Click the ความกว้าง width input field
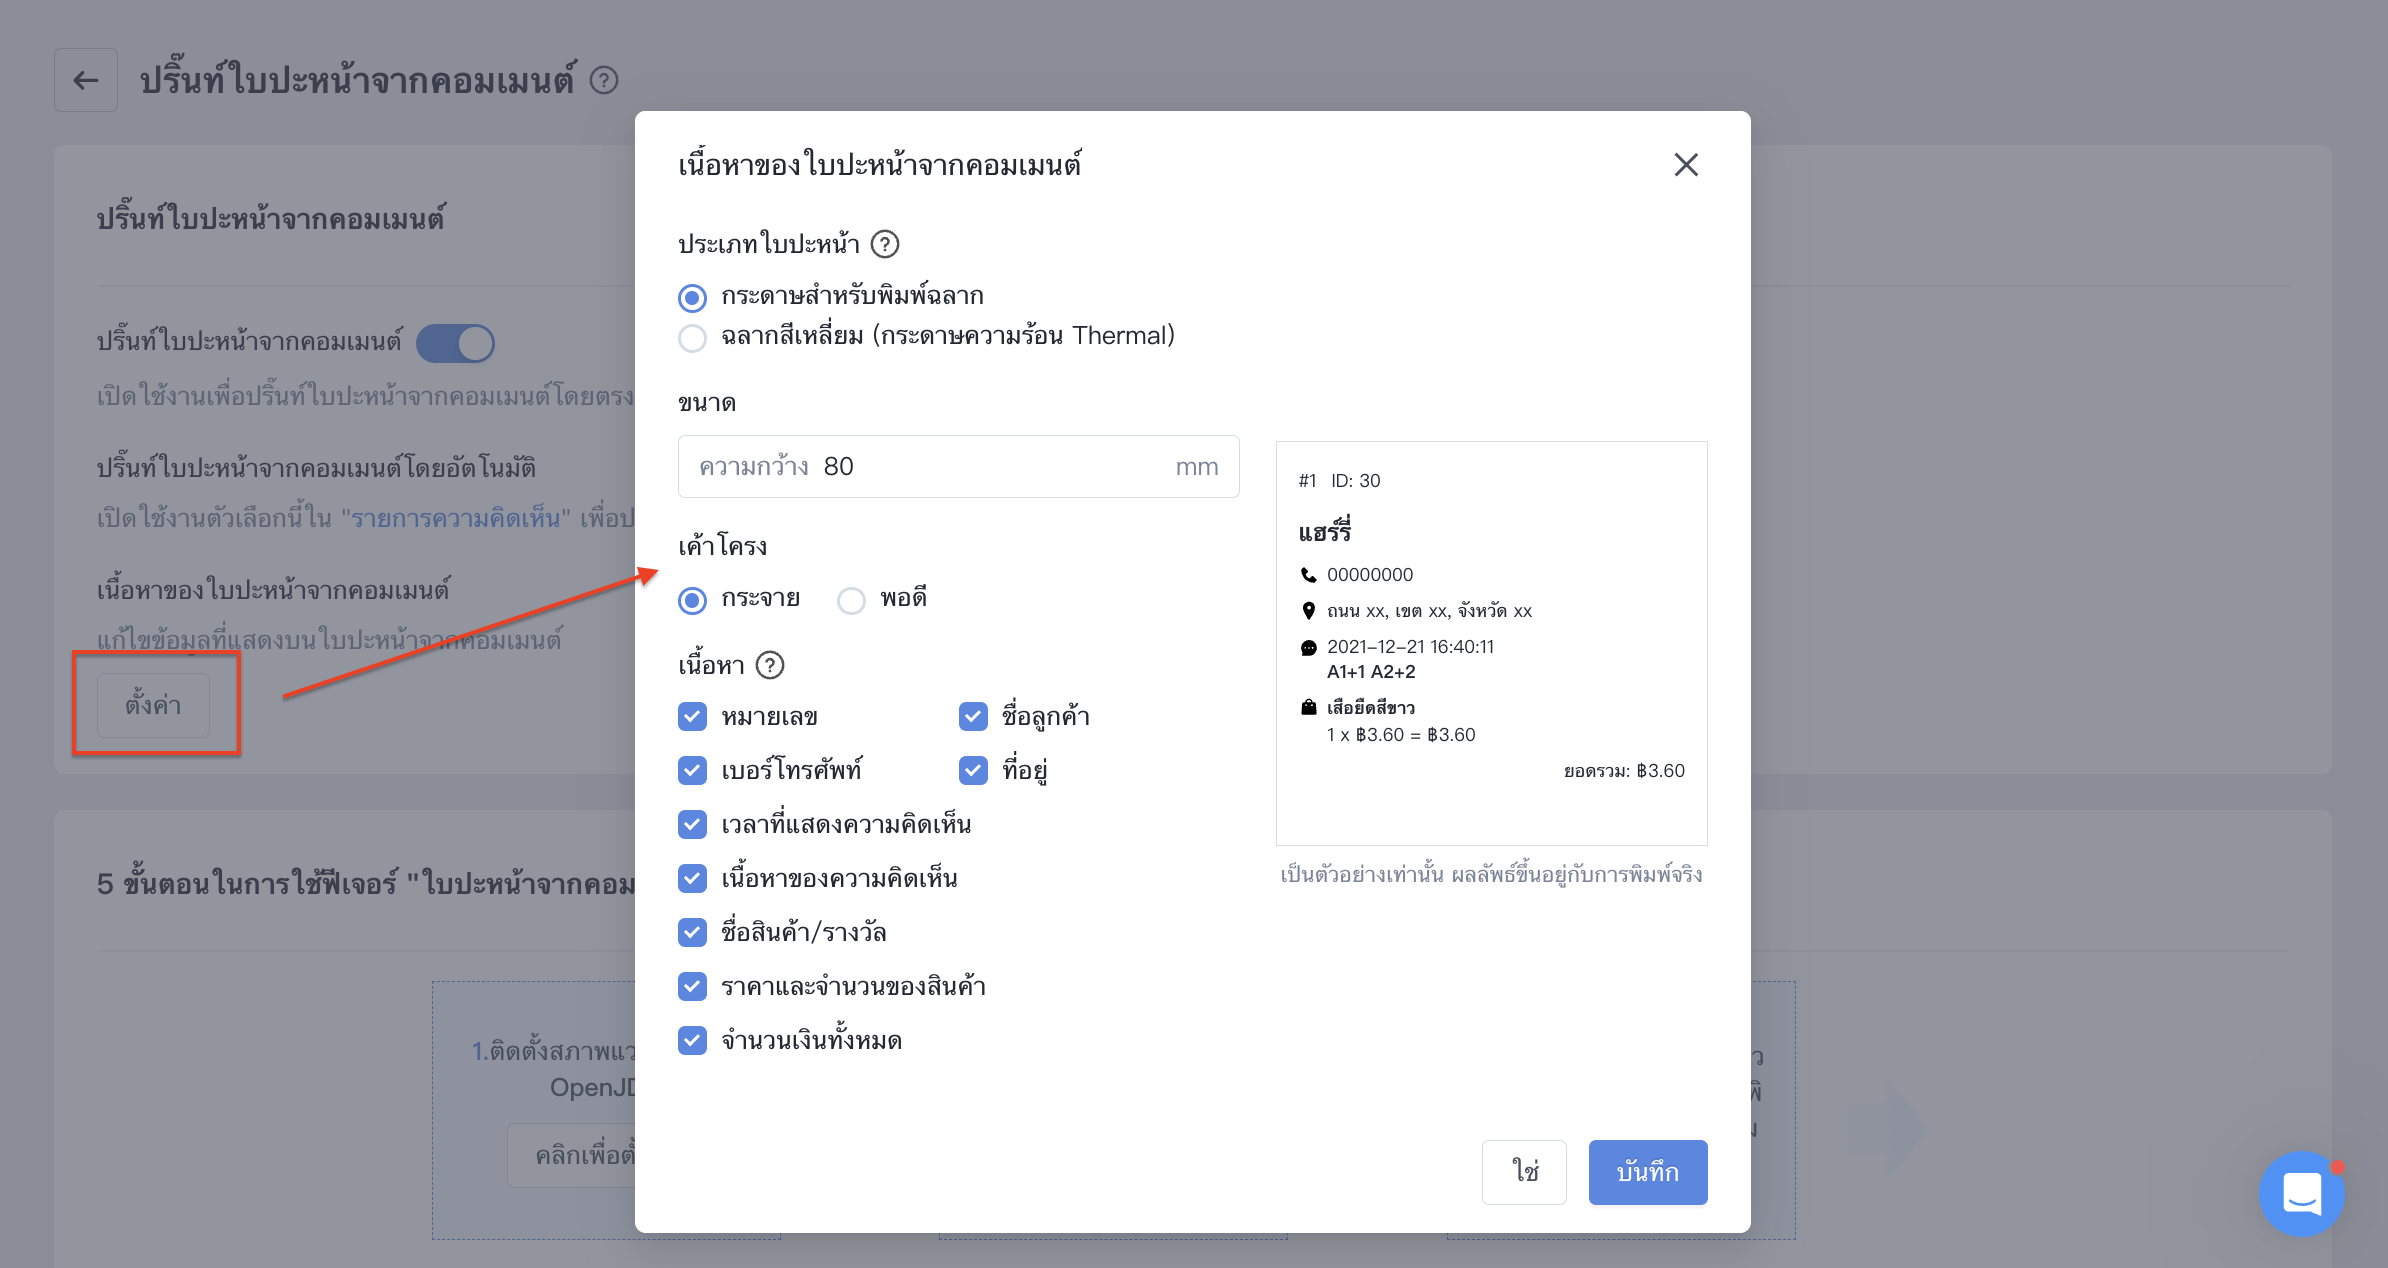2388x1268 pixels. pyautogui.click(x=958, y=466)
